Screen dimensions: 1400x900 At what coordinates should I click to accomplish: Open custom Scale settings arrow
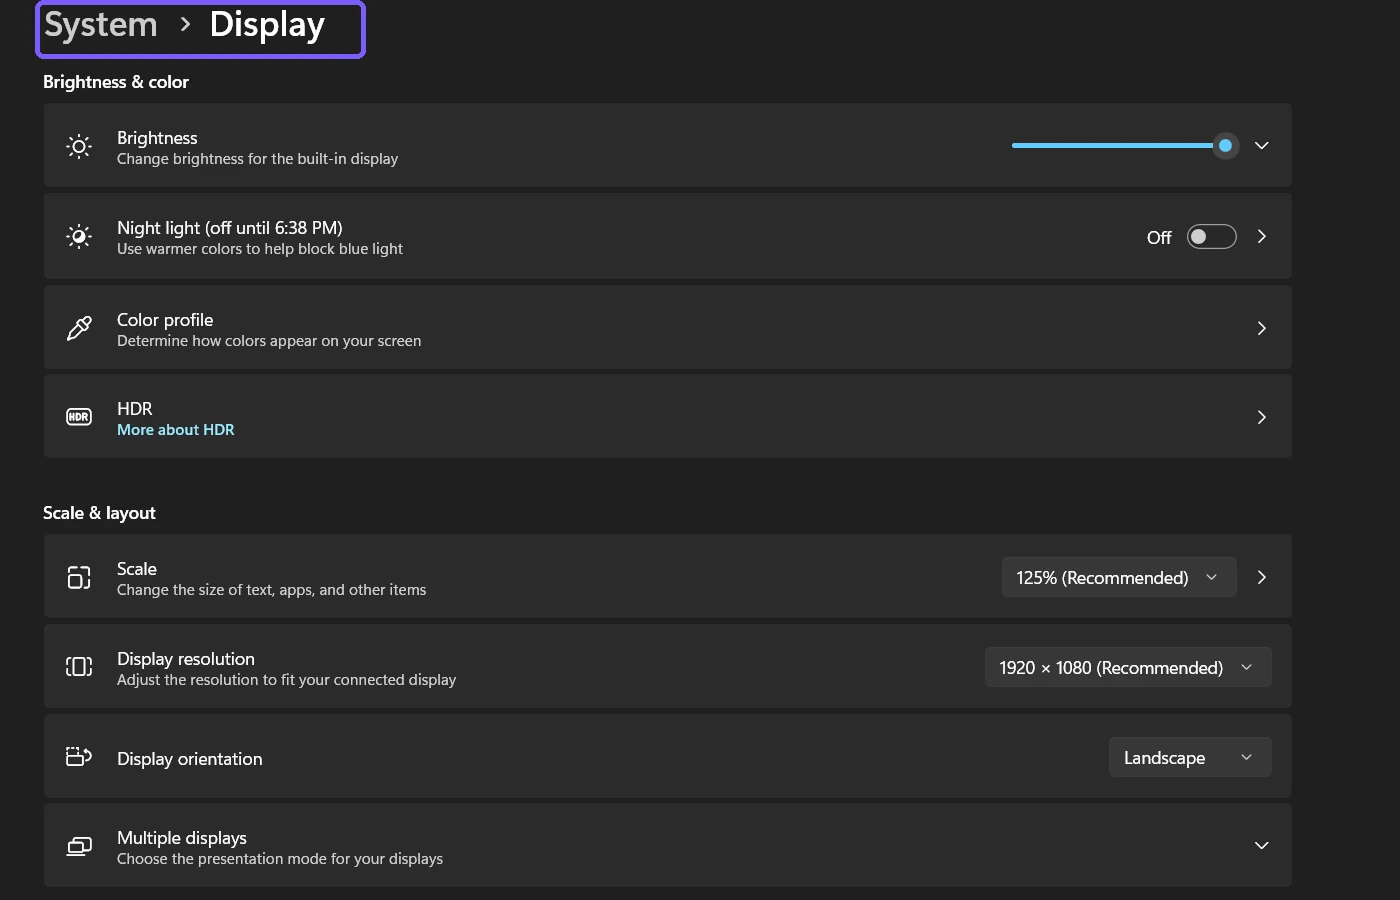(x=1262, y=578)
